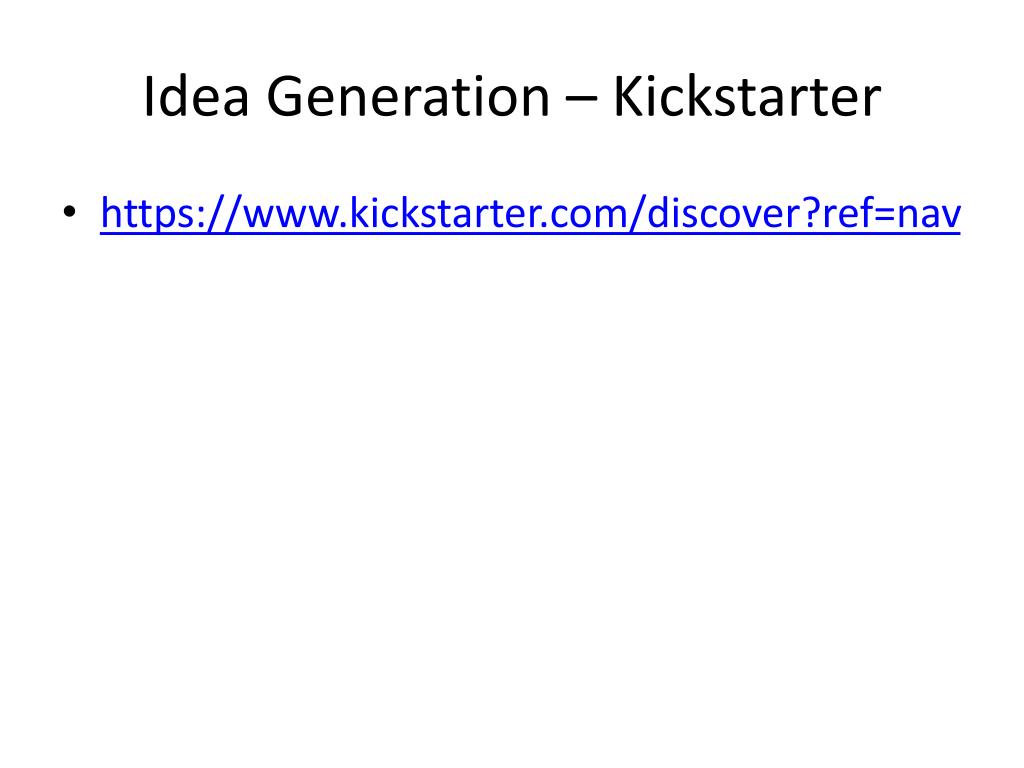Click the word Kickstarter in the heading

pyautogui.click(x=747, y=97)
